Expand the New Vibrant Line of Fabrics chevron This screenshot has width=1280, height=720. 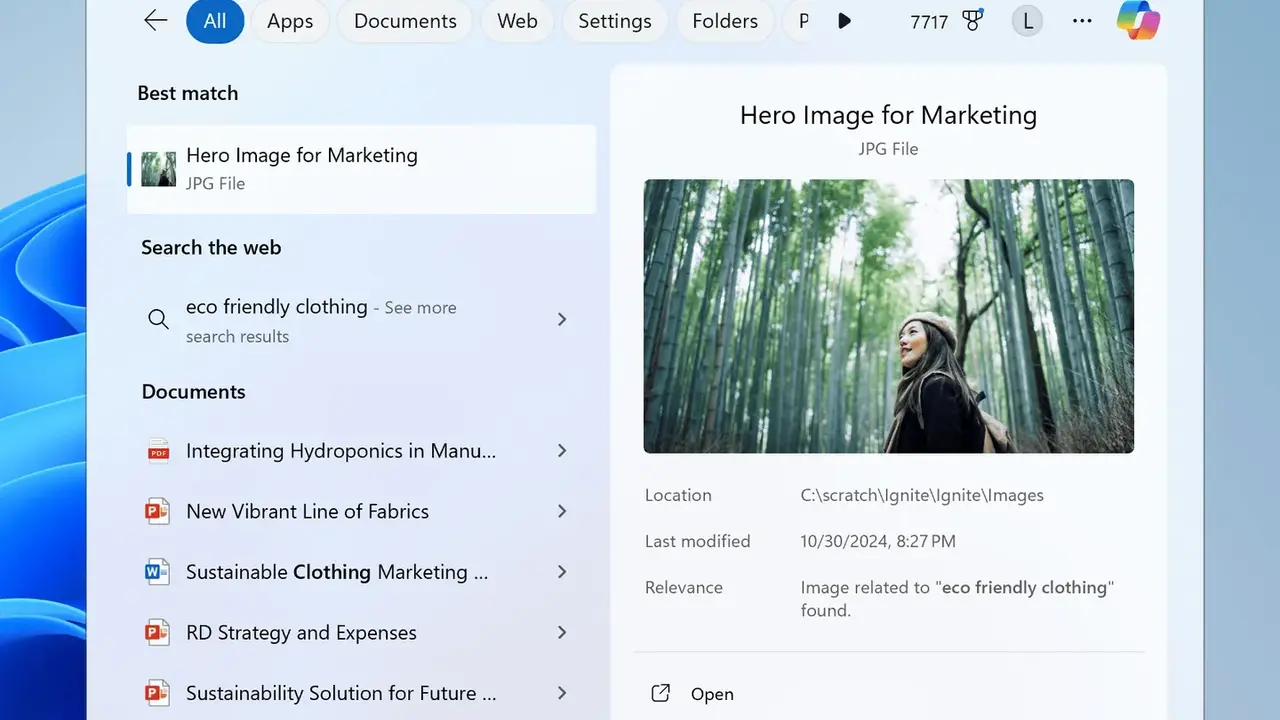tap(562, 511)
